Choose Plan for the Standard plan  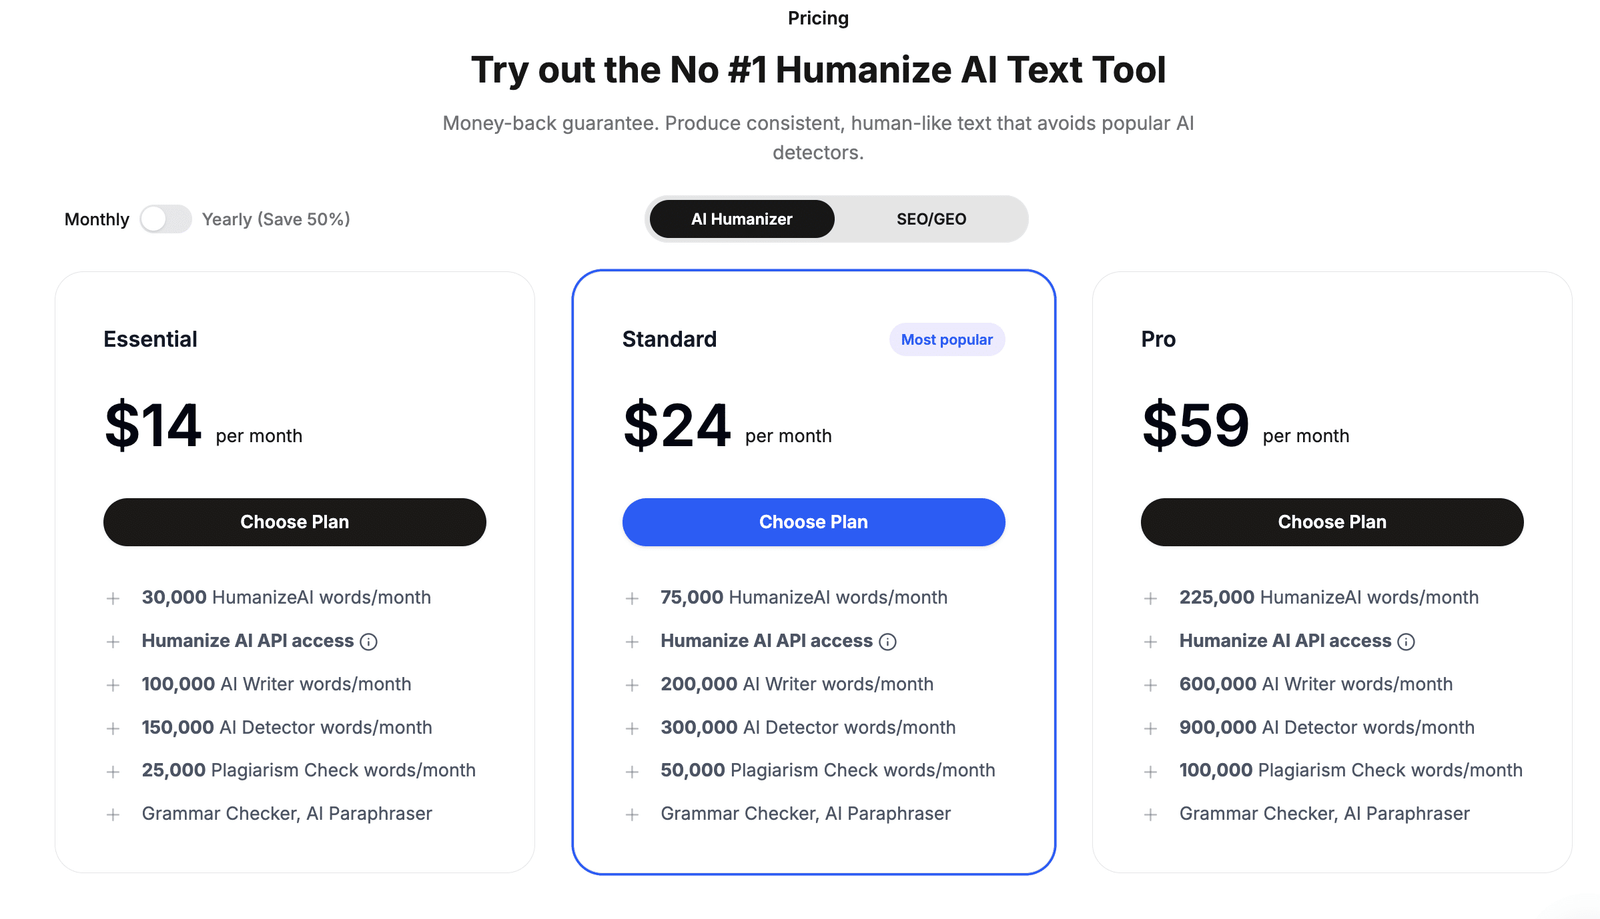point(813,521)
